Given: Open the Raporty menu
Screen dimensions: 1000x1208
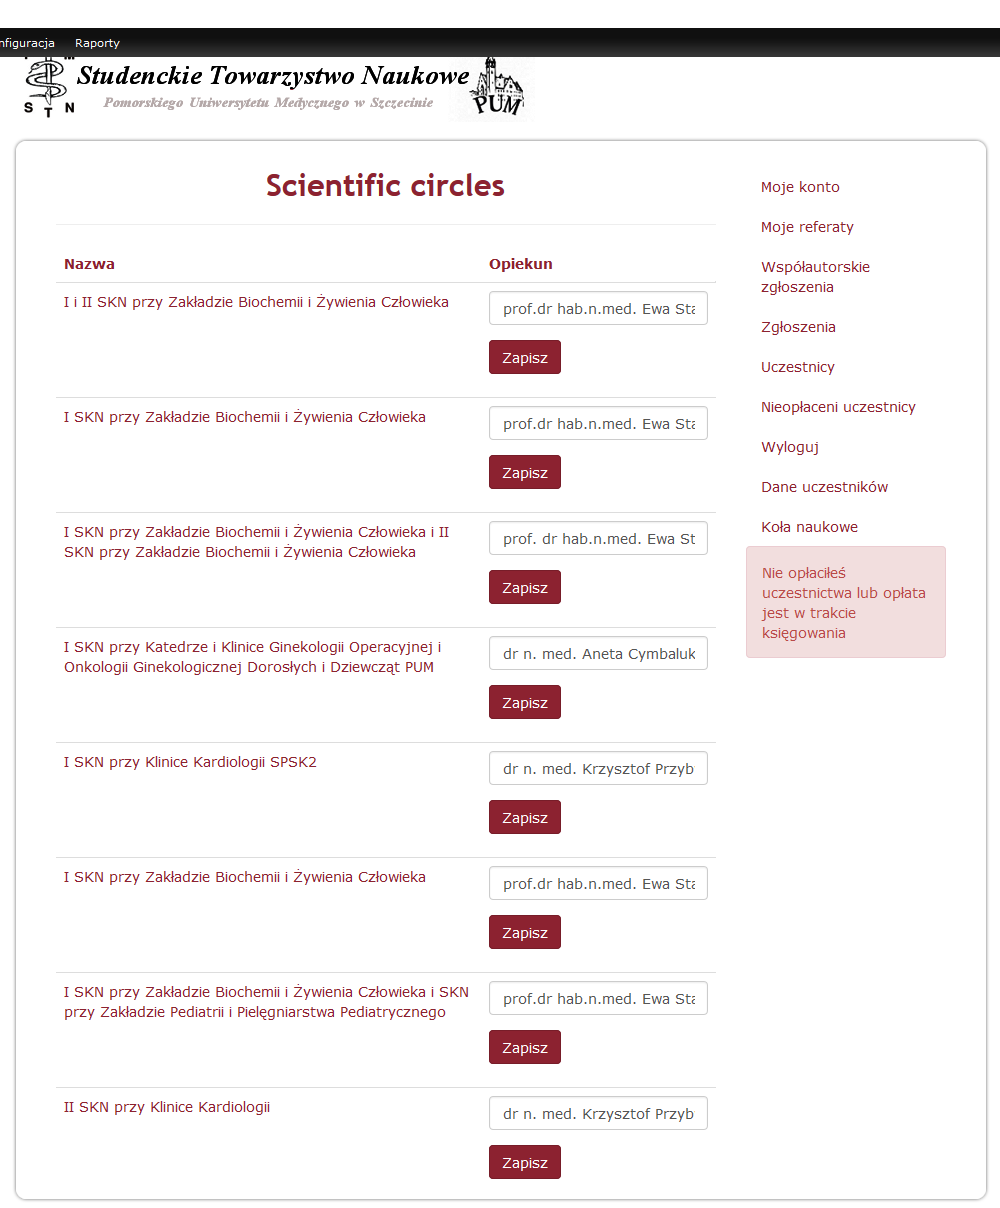Looking at the screenshot, I should (97, 43).
